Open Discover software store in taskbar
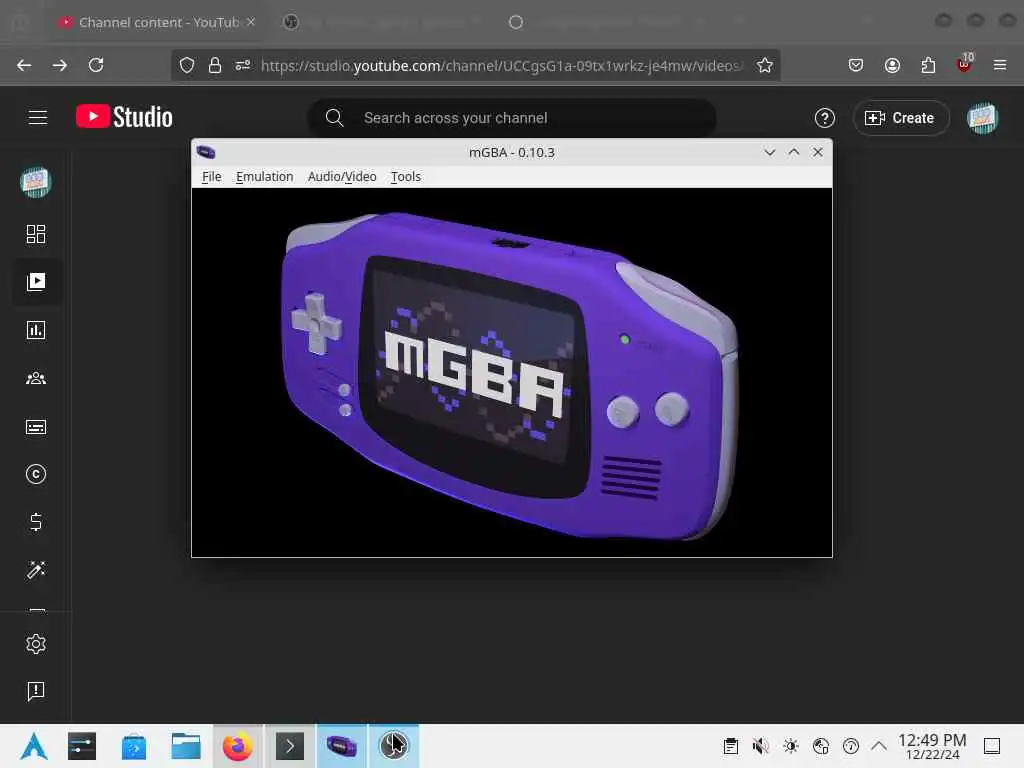This screenshot has width=1024, height=768. tap(134, 746)
